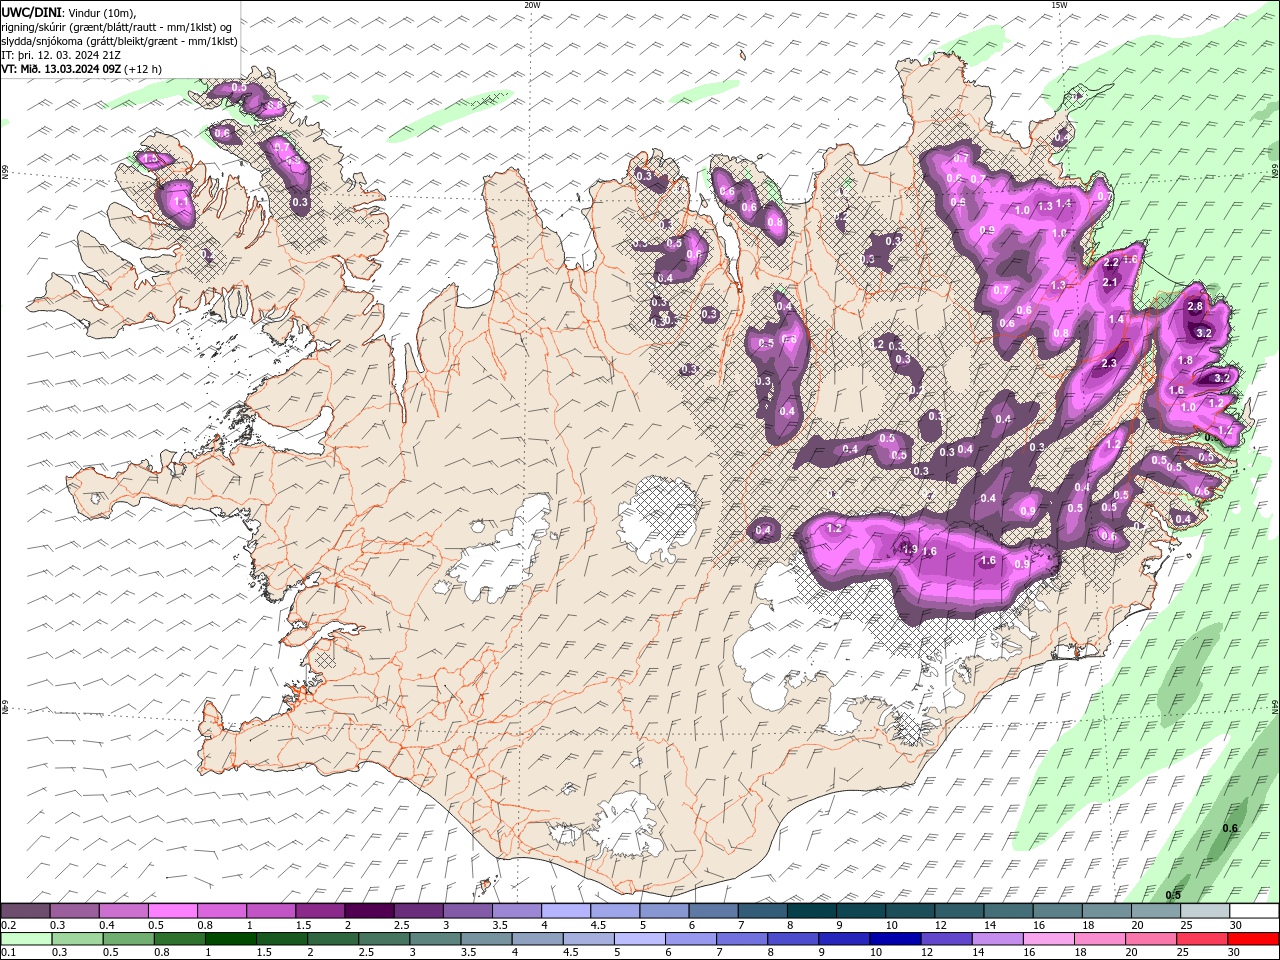Select pure red lower swatch above 30

1253,939
